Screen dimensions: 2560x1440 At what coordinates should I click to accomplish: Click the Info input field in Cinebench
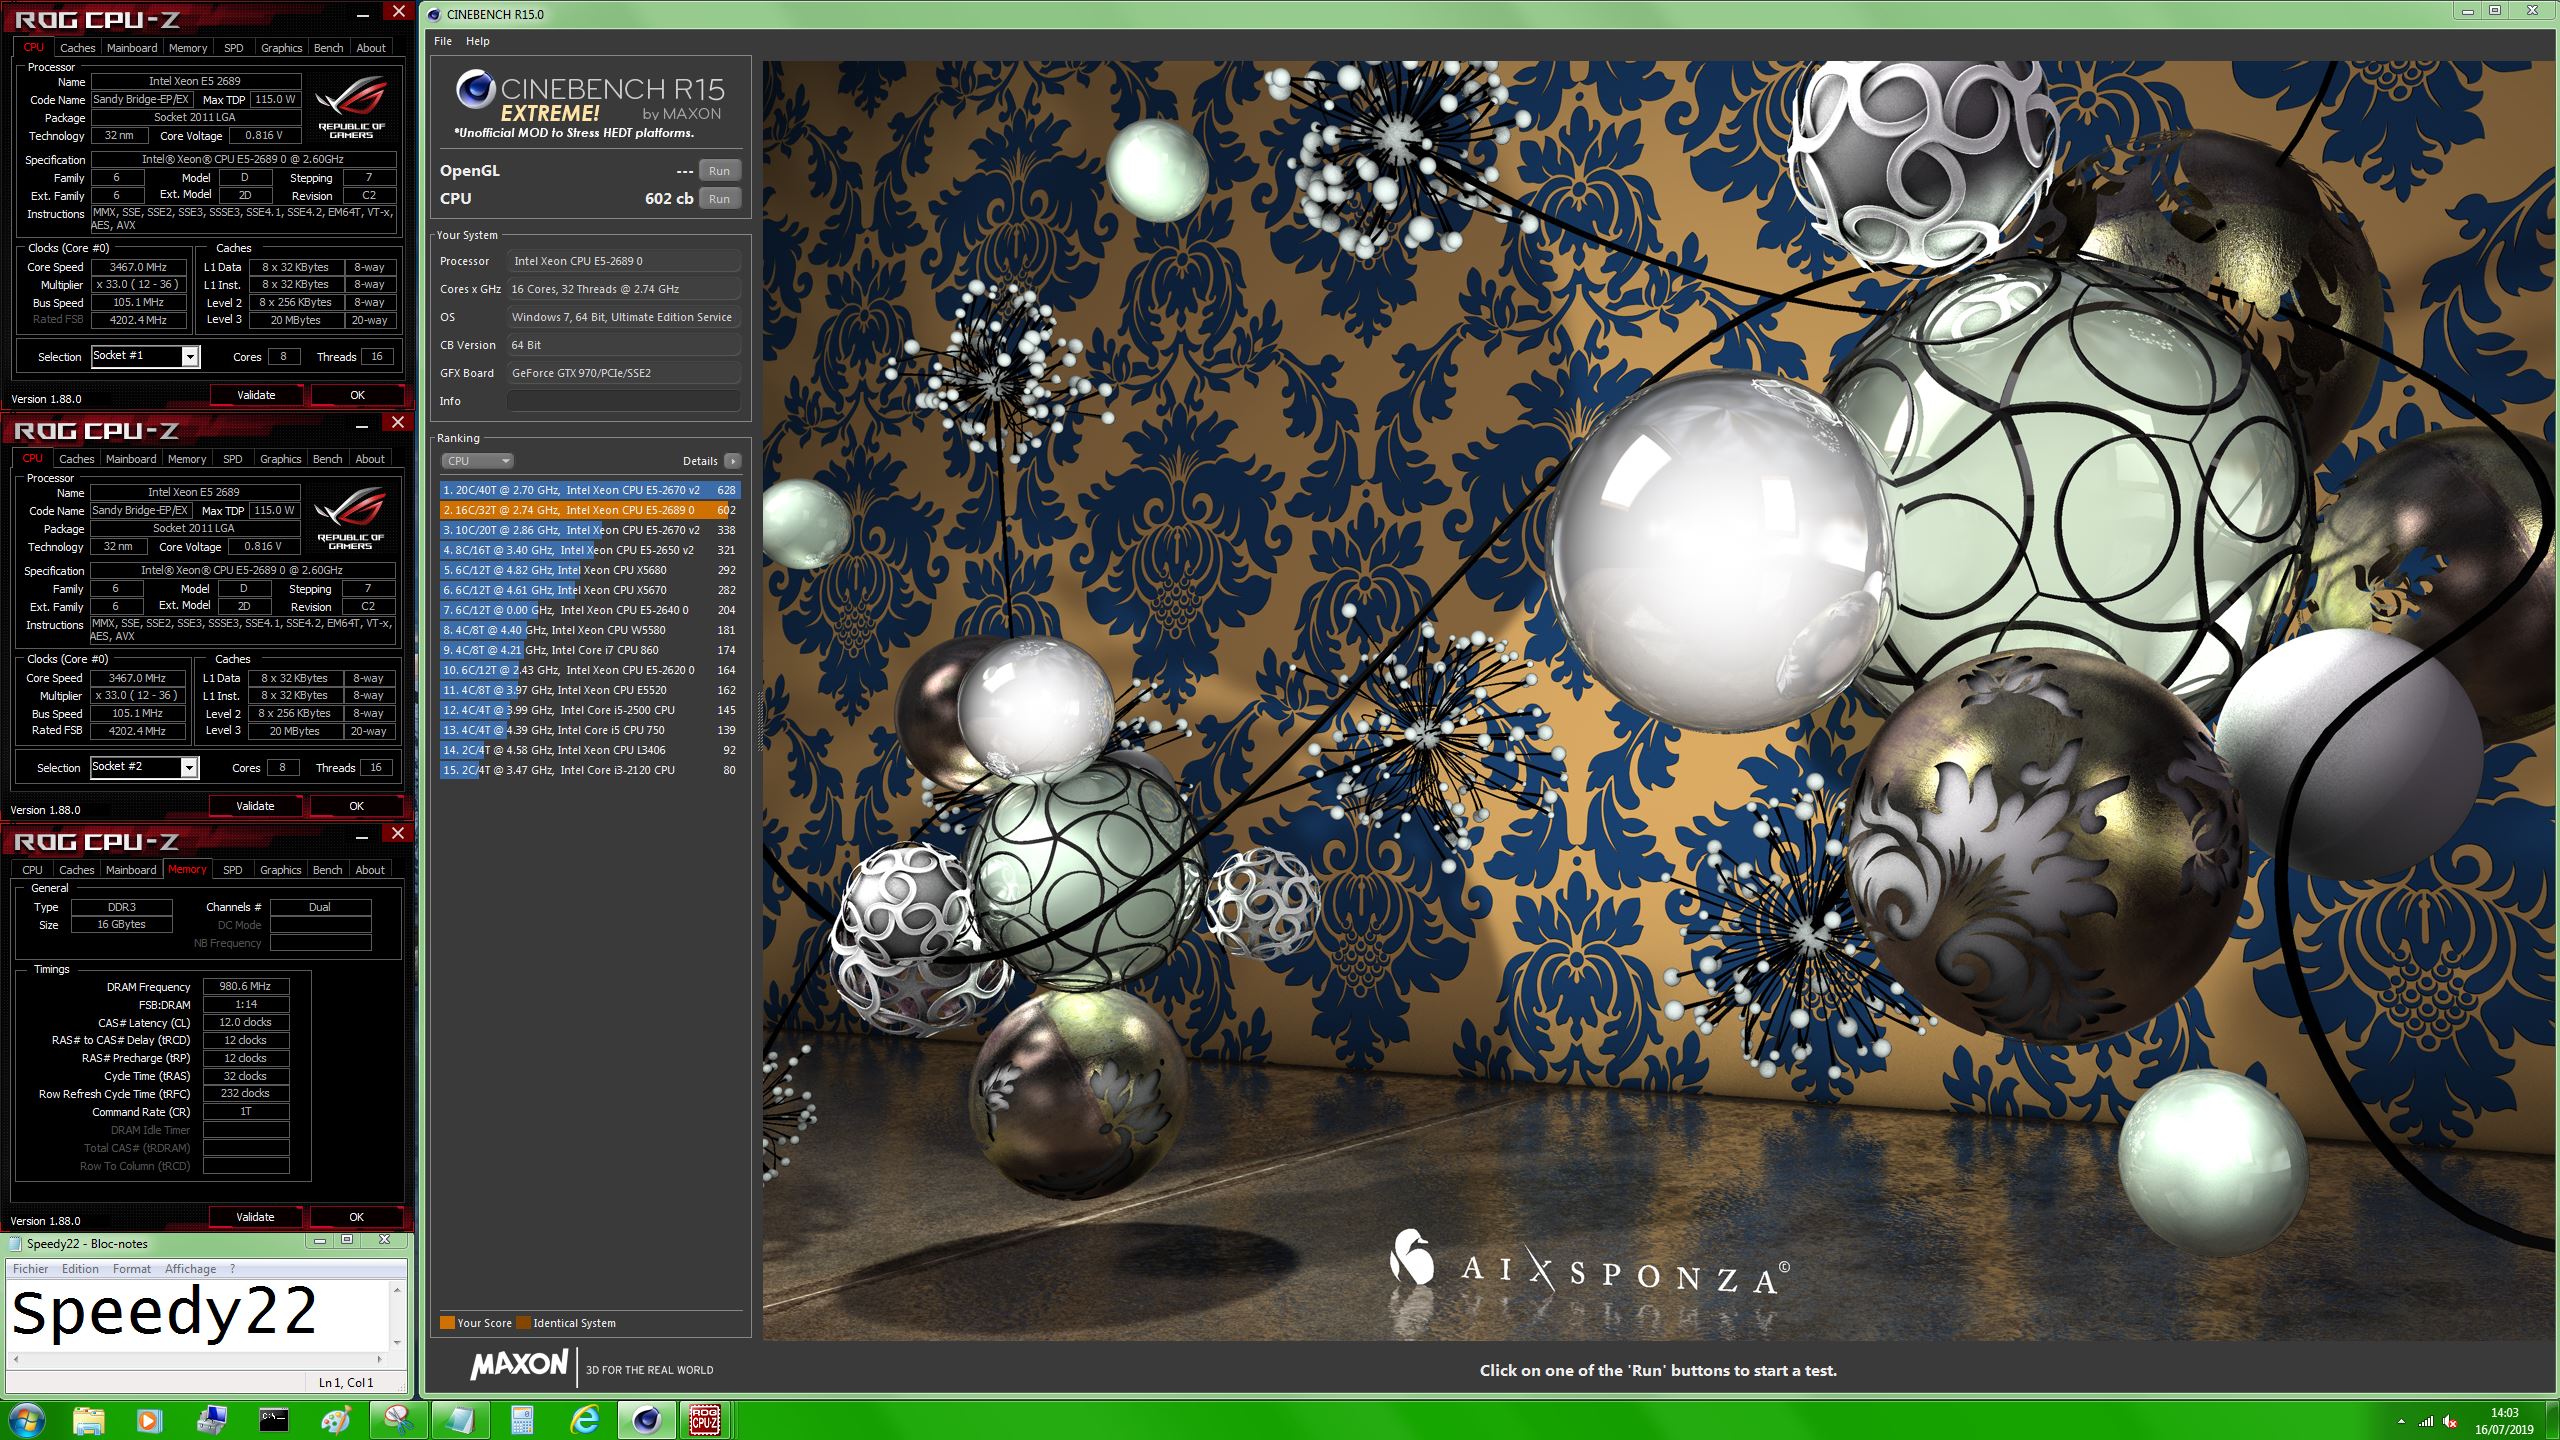click(x=624, y=401)
